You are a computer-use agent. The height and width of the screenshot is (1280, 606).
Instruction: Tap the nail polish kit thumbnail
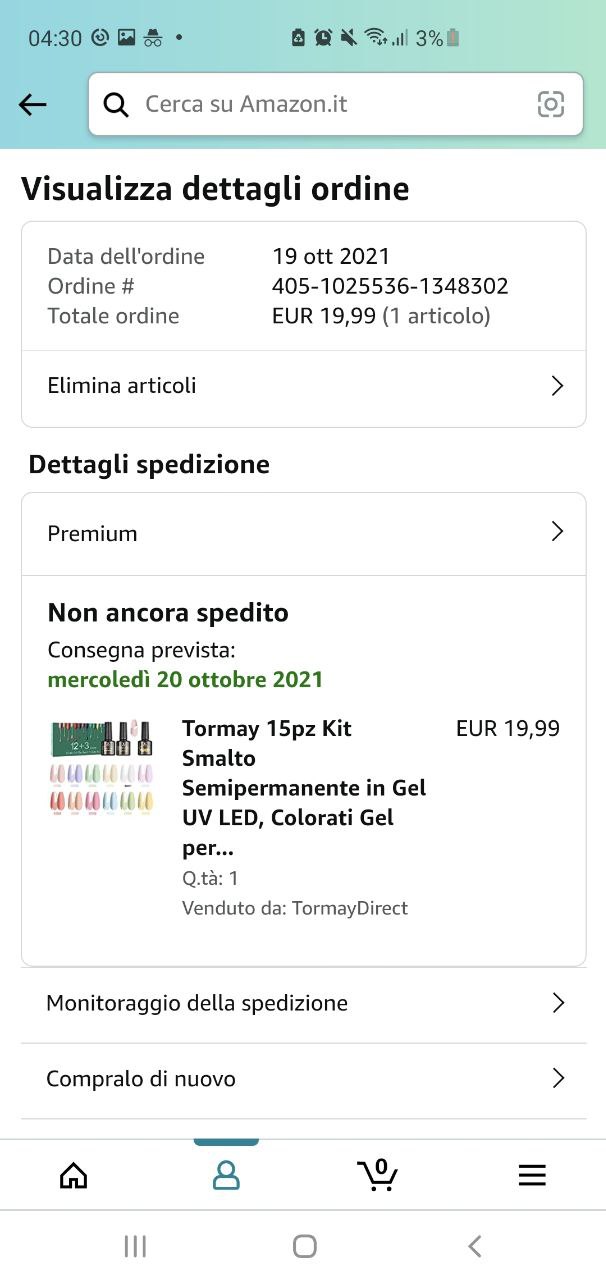[x=101, y=769]
